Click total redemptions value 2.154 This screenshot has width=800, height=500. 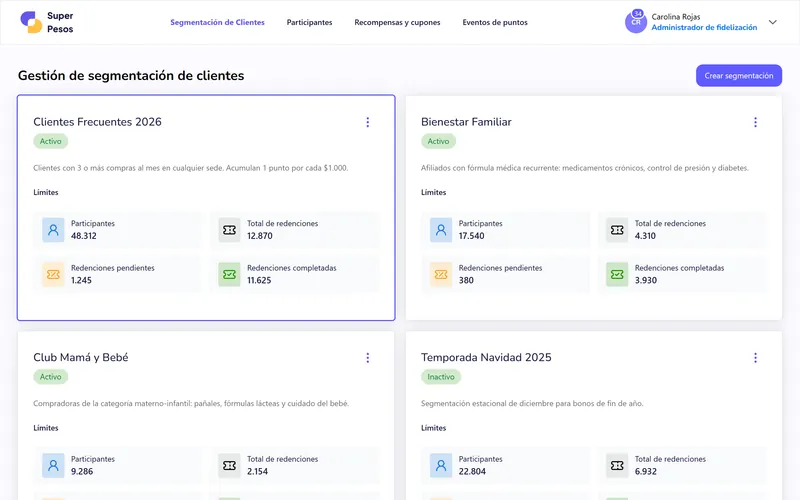[x=258, y=471]
